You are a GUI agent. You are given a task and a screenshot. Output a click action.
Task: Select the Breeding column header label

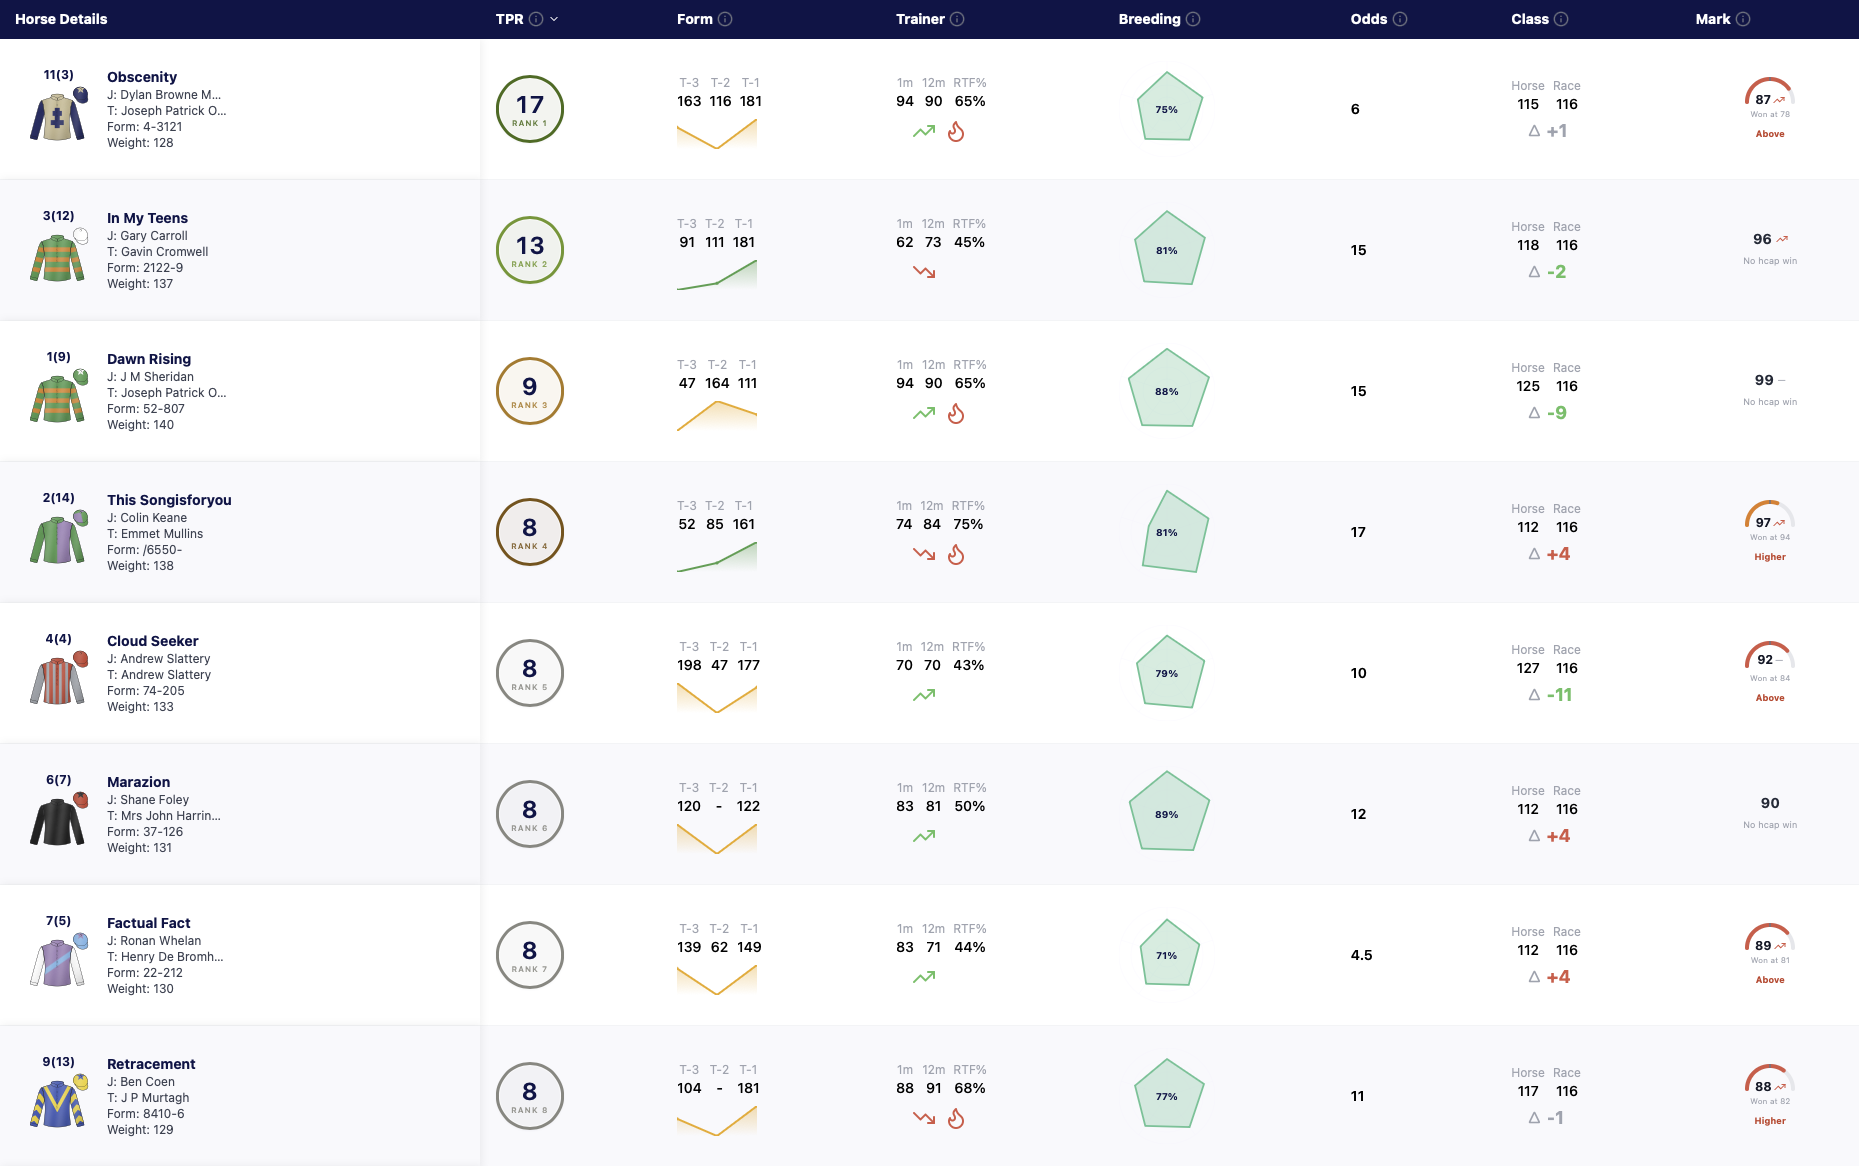click(x=1149, y=19)
